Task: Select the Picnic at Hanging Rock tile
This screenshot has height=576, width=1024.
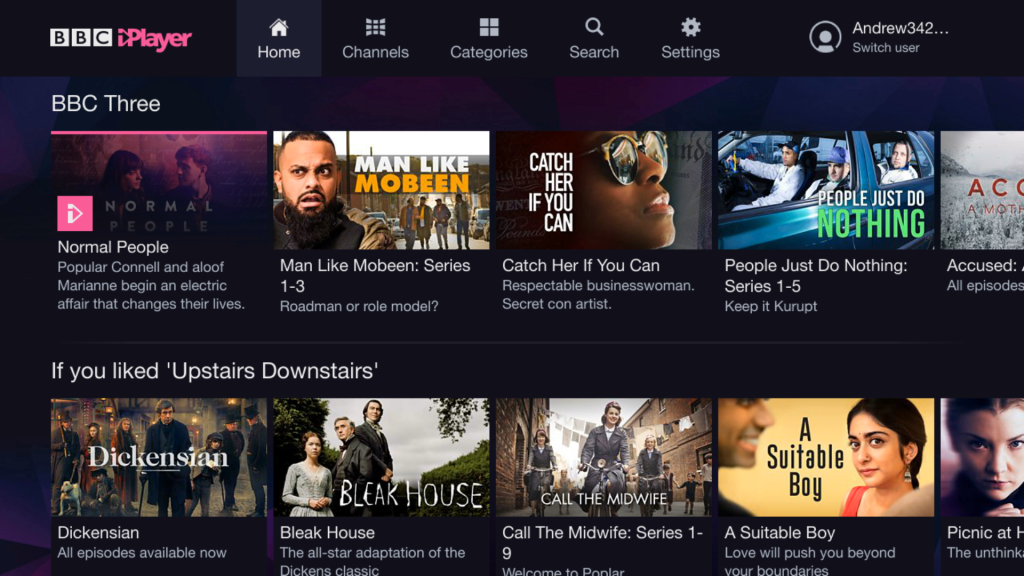Action: point(982,457)
